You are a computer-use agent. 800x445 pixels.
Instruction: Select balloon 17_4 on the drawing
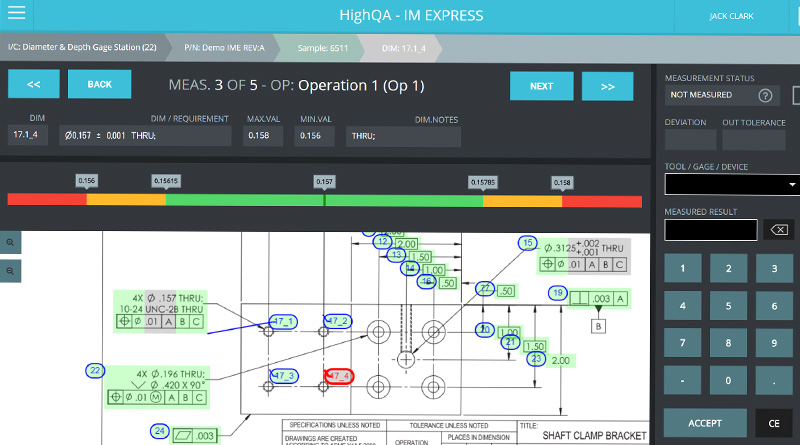(x=339, y=376)
